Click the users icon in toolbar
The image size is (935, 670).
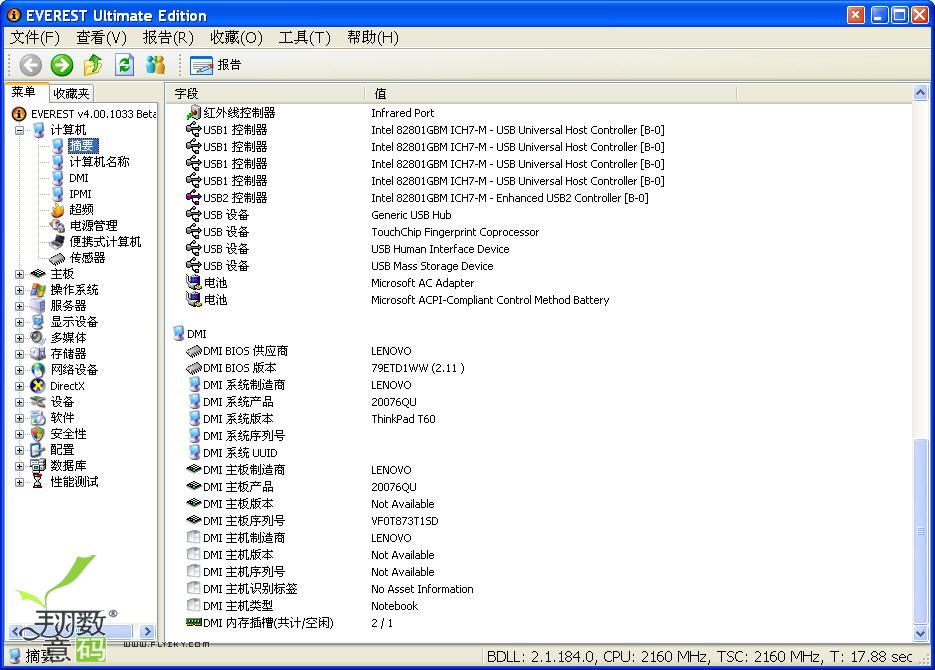155,65
